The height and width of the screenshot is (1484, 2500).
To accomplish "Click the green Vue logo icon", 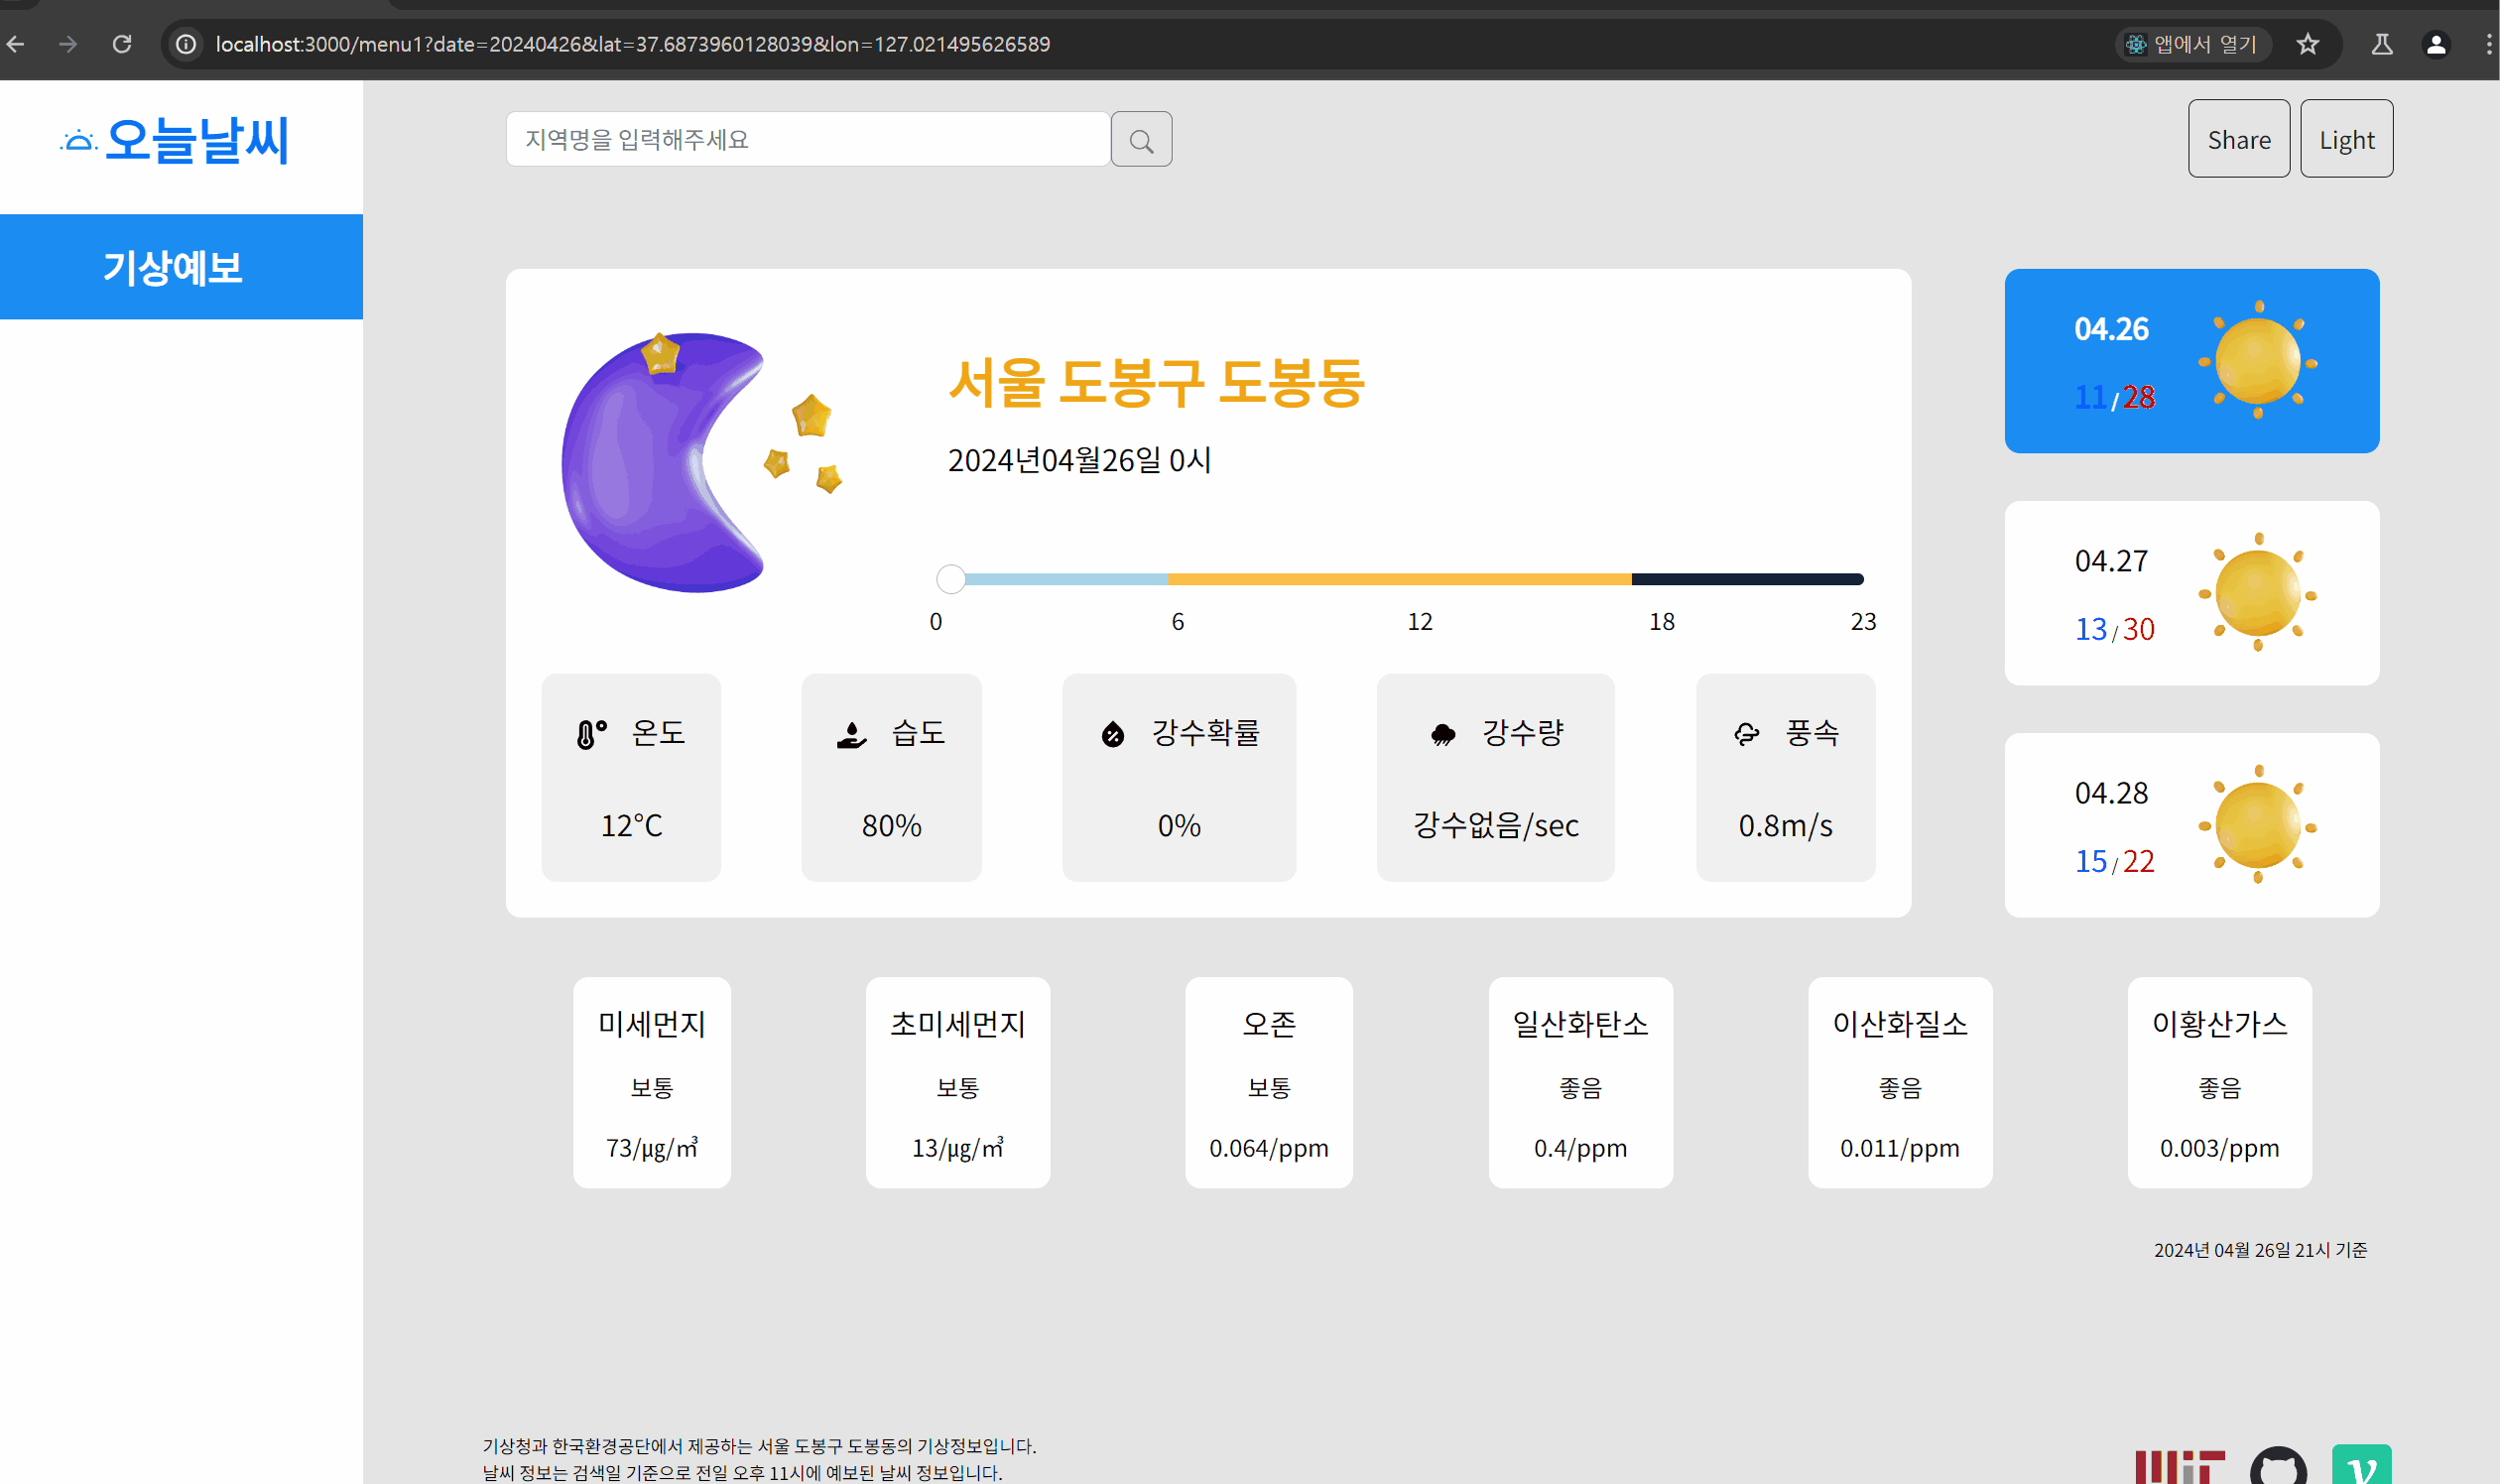I will pyautogui.click(x=2361, y=1466).
